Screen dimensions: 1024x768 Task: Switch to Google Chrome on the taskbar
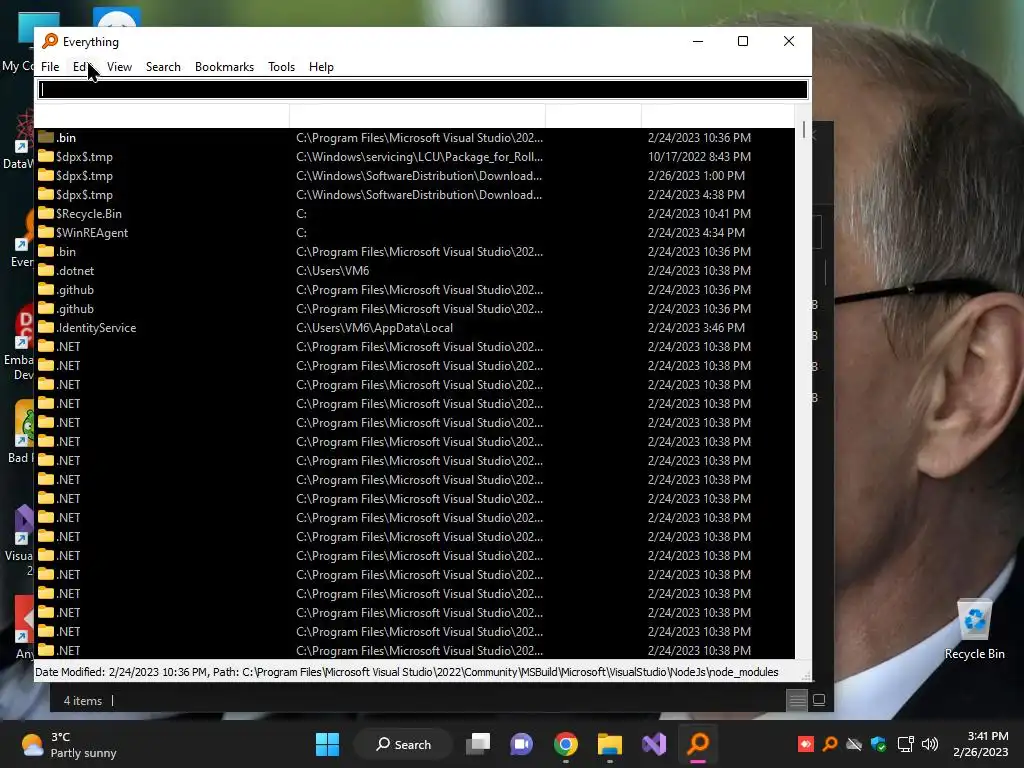click(x=566, y=744)
